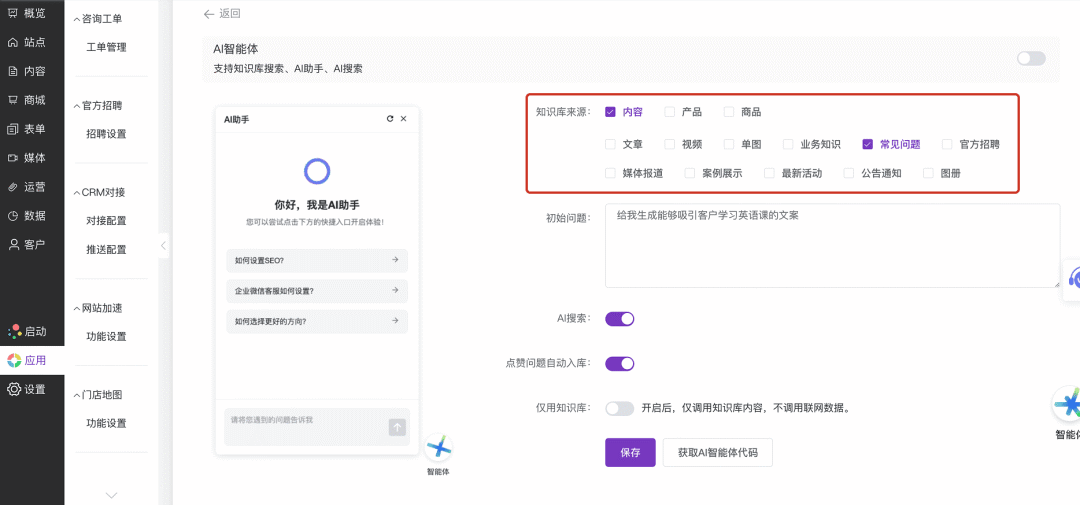Collapse the CRM对接 menu group
The width and height of the screenshot is (1080, 505).
tap(78, 192)
